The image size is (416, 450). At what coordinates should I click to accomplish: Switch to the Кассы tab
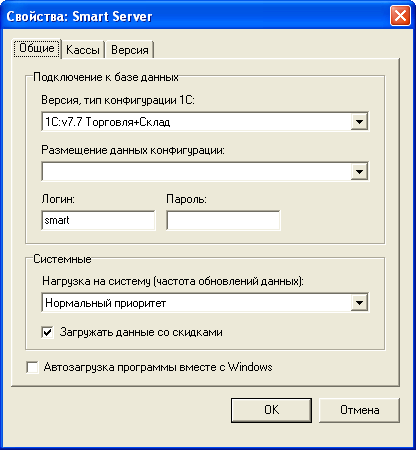click(x=83, y=50)
